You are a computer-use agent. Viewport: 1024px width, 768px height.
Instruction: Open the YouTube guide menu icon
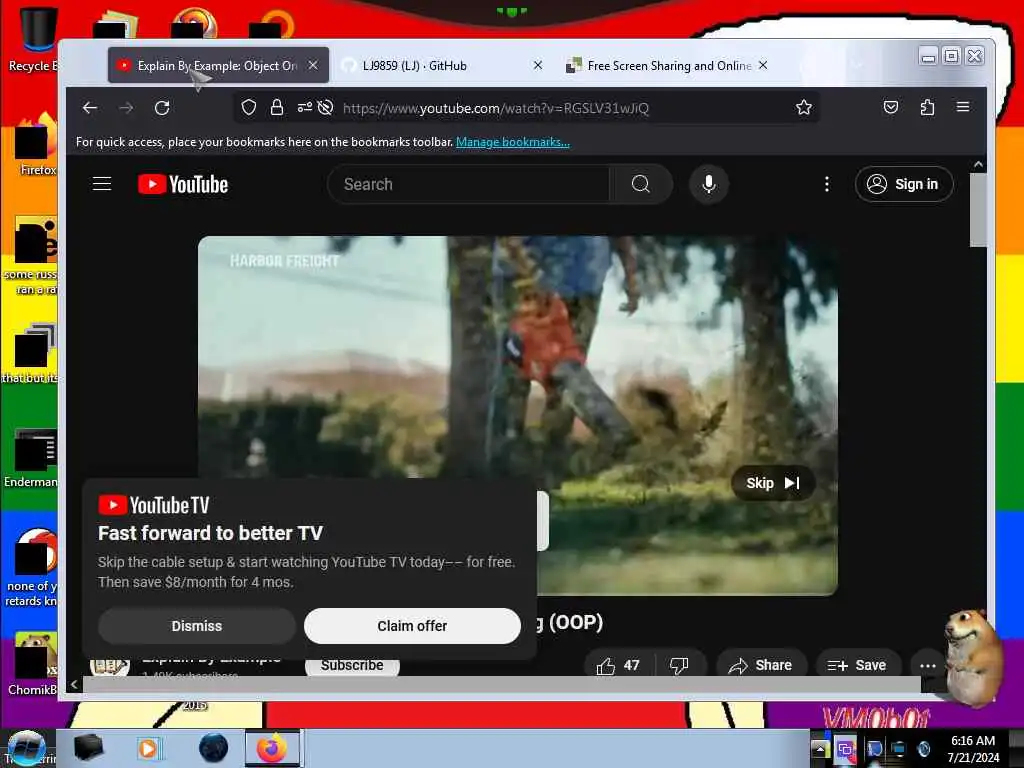[102, 184]
